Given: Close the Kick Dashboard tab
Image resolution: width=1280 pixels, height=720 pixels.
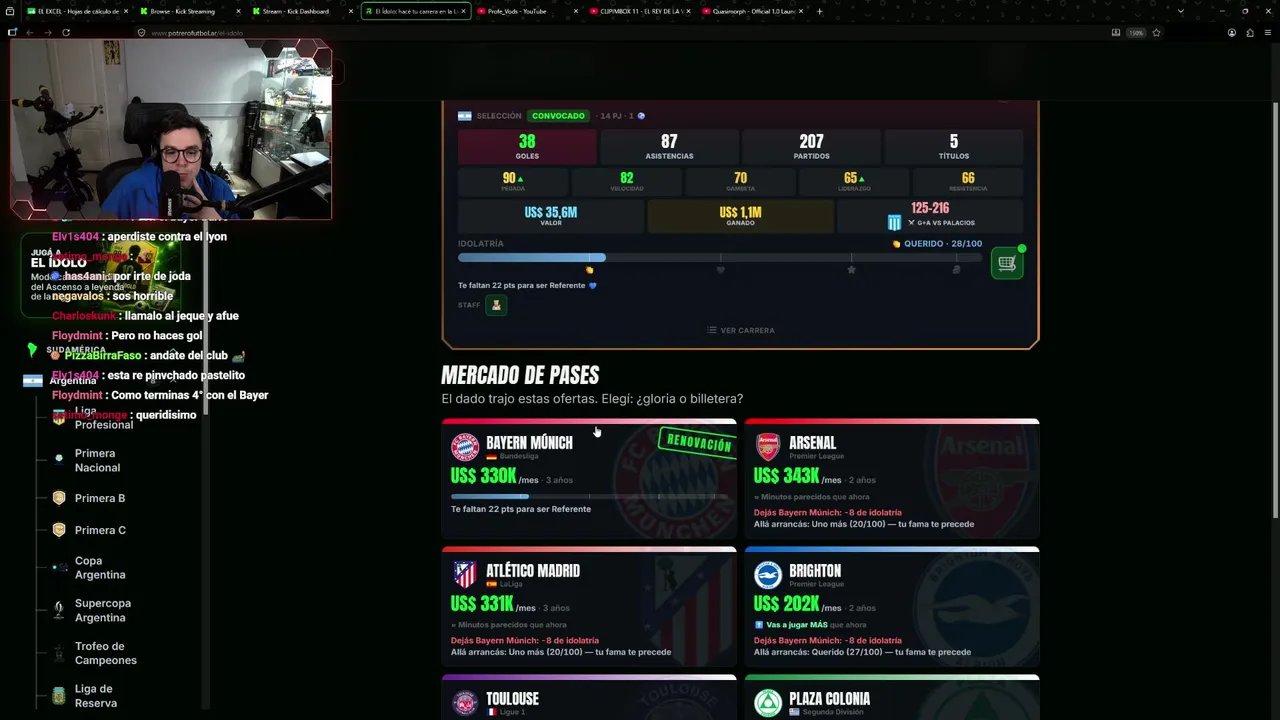Looking at the screenshot, I should 351,11.
